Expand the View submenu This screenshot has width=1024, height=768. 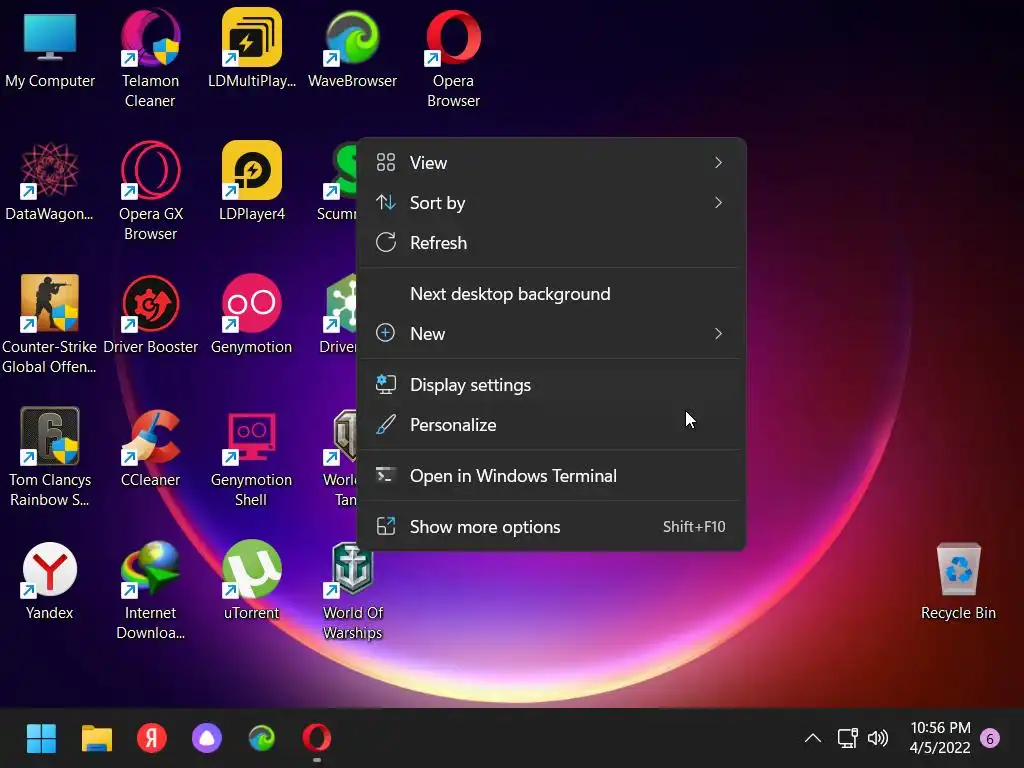[551, 163]
